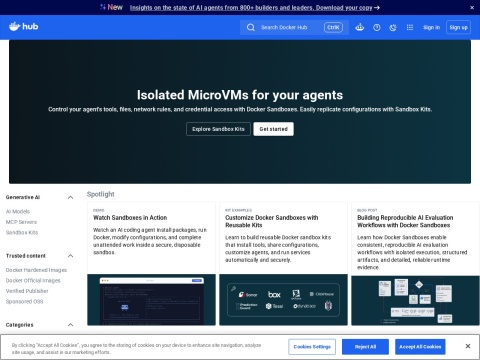Click the evaluation workflow diagram thumbnail

(x=415, y=300)
